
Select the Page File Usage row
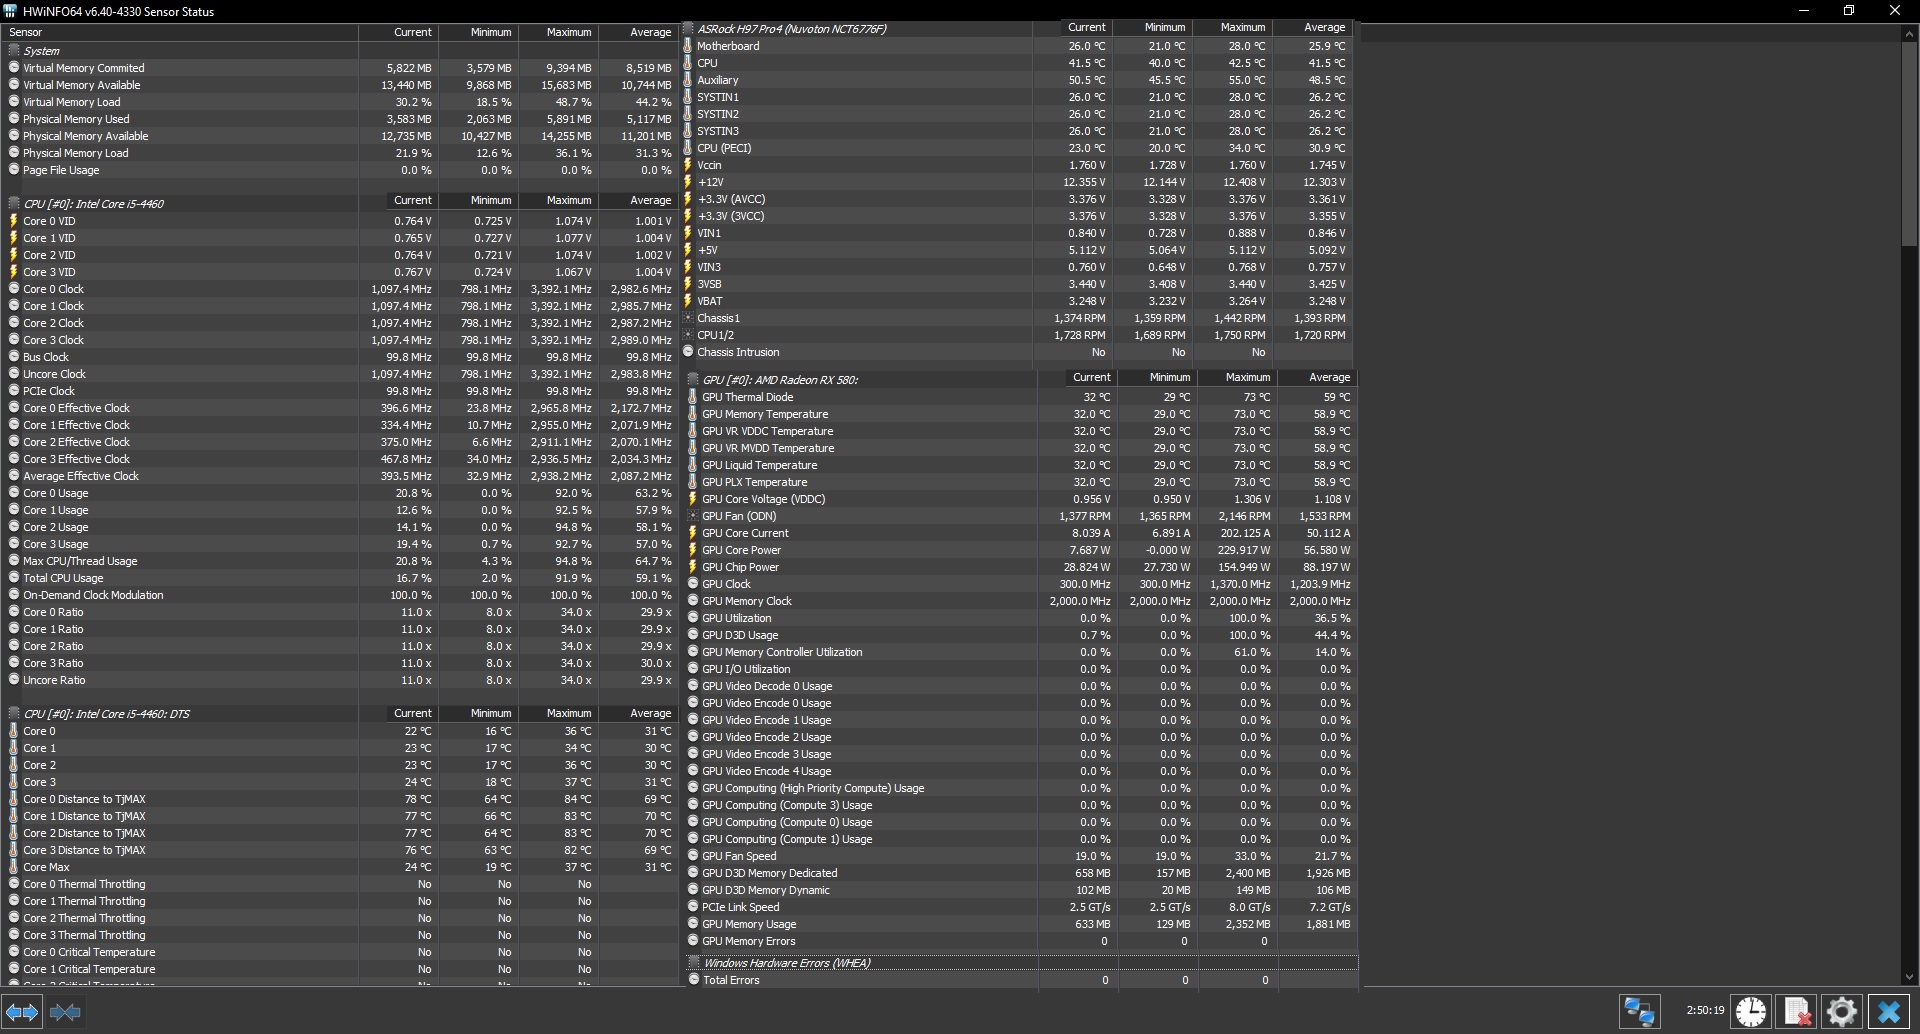coord(340,170)
